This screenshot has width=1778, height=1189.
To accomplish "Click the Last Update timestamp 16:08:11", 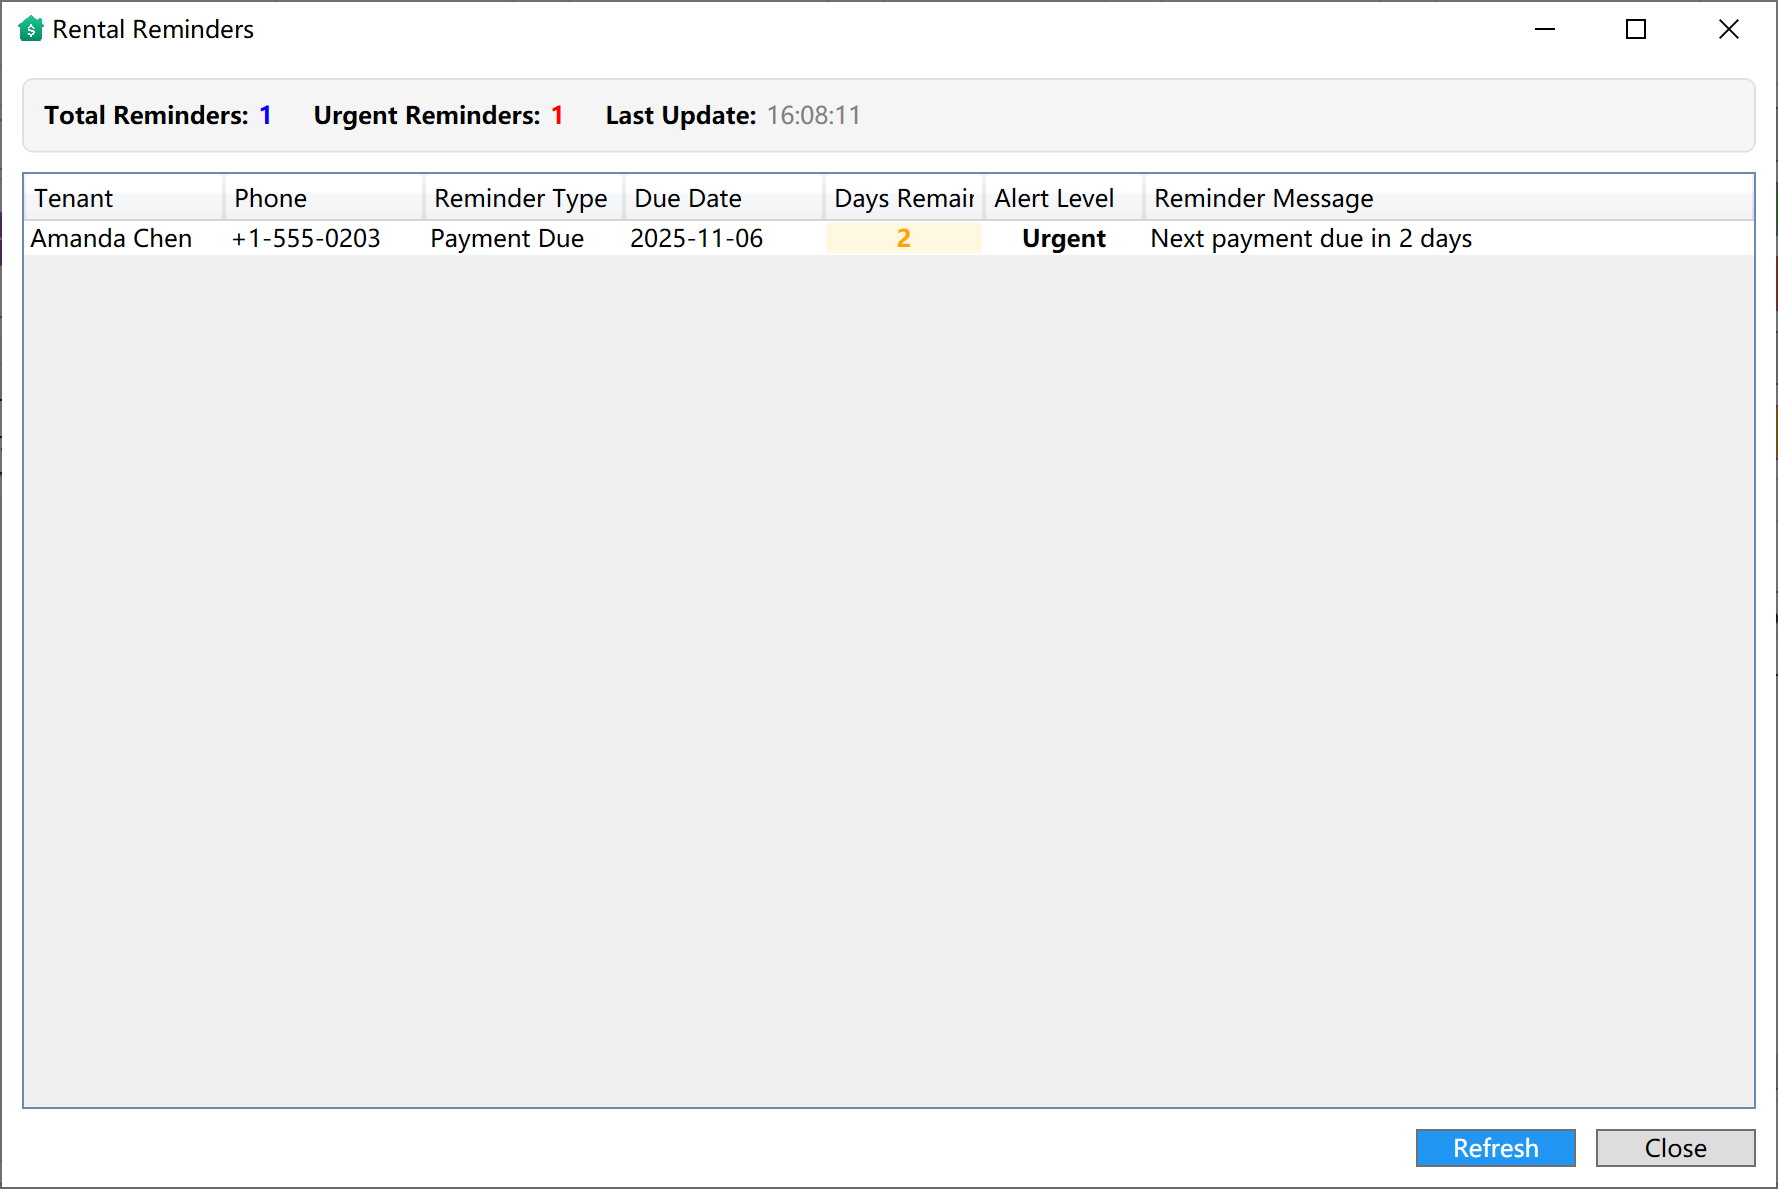I will 813,115.
